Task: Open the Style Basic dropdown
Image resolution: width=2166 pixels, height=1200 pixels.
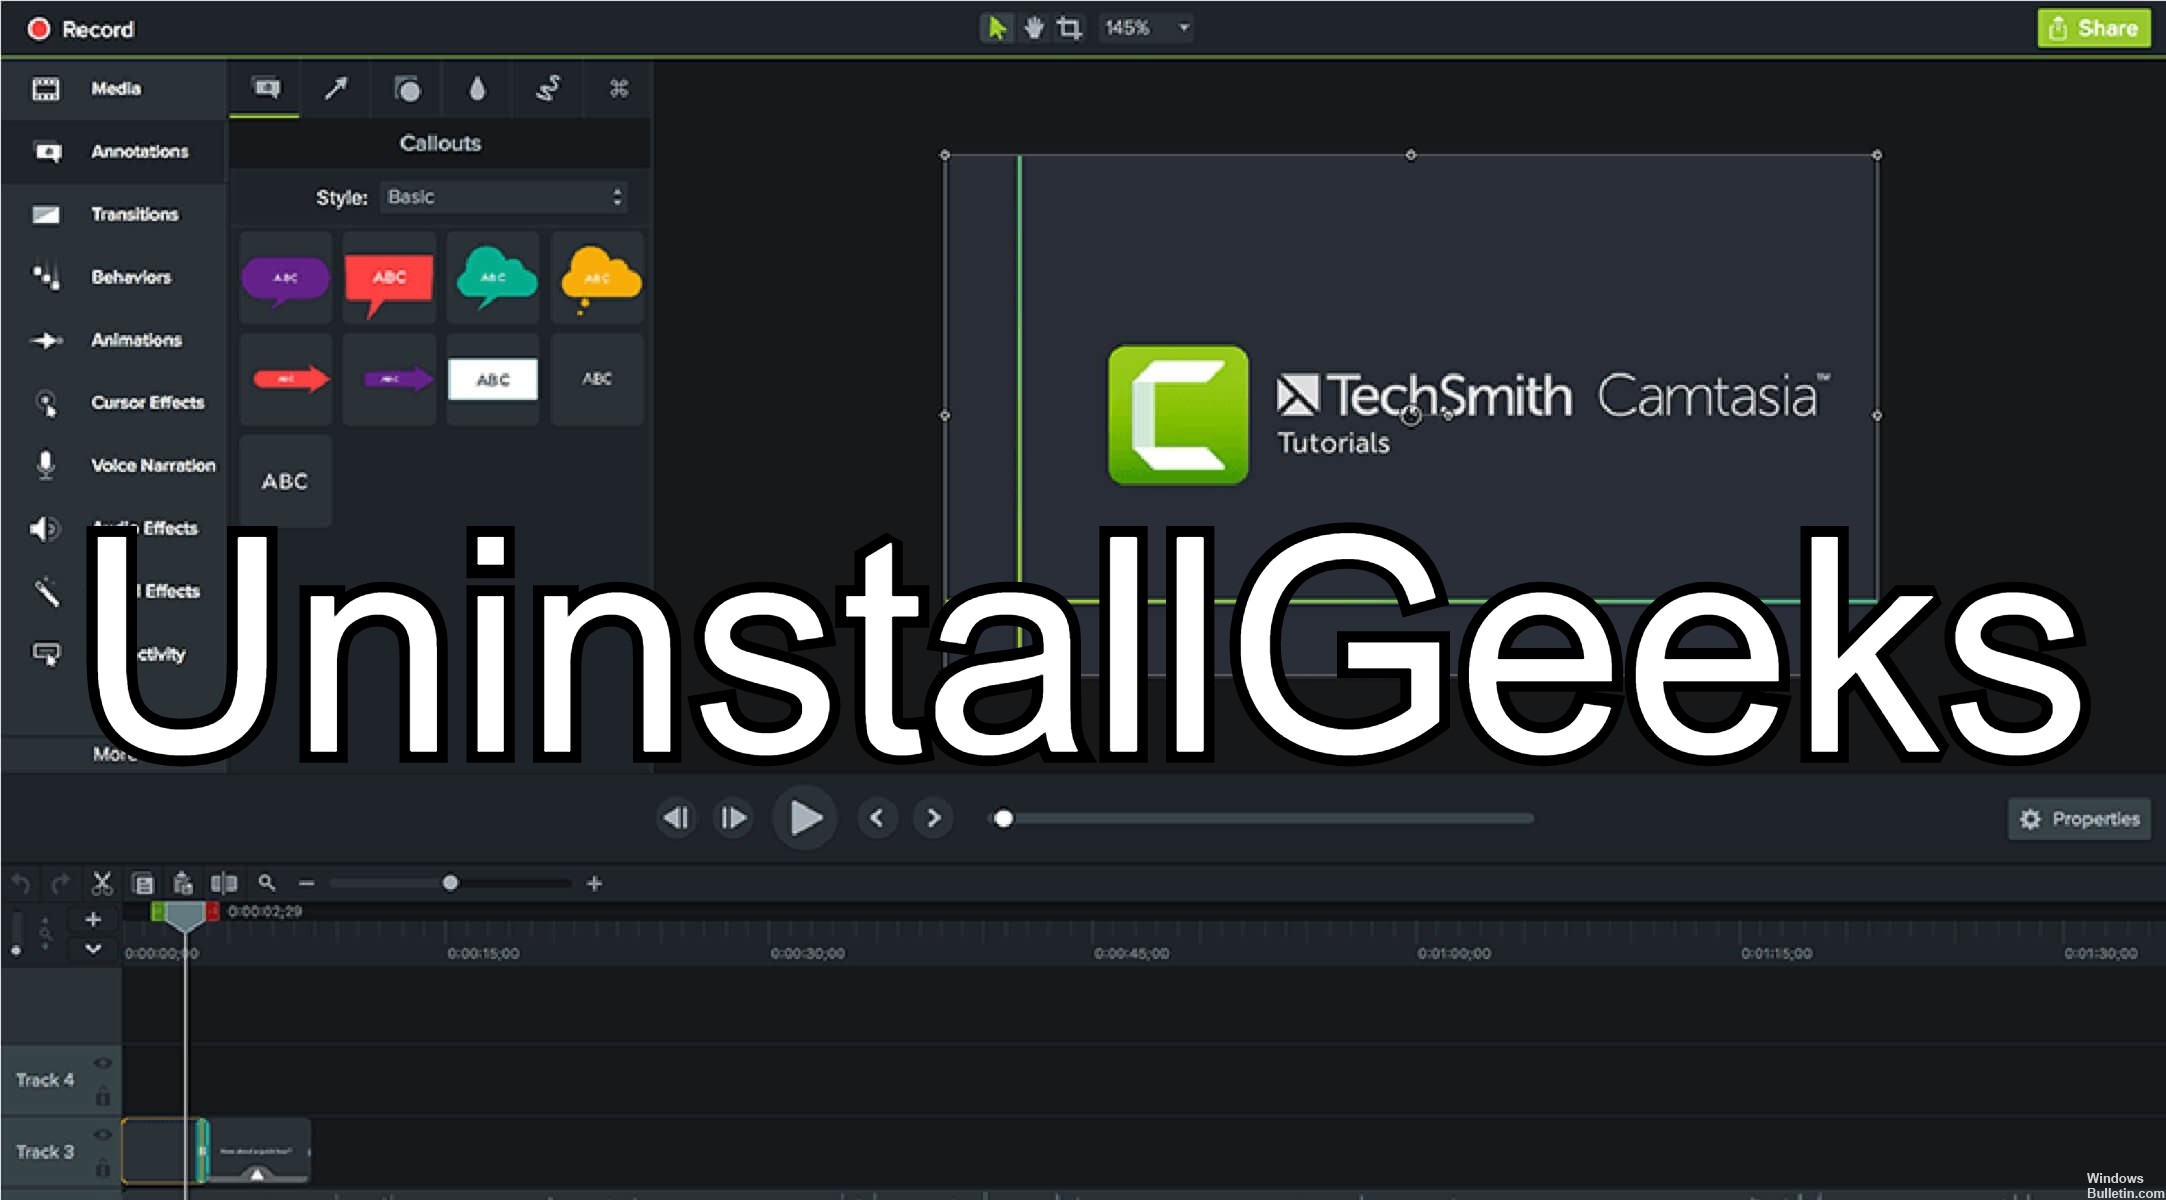Action: pyautogui.click(x=504, y=197)
